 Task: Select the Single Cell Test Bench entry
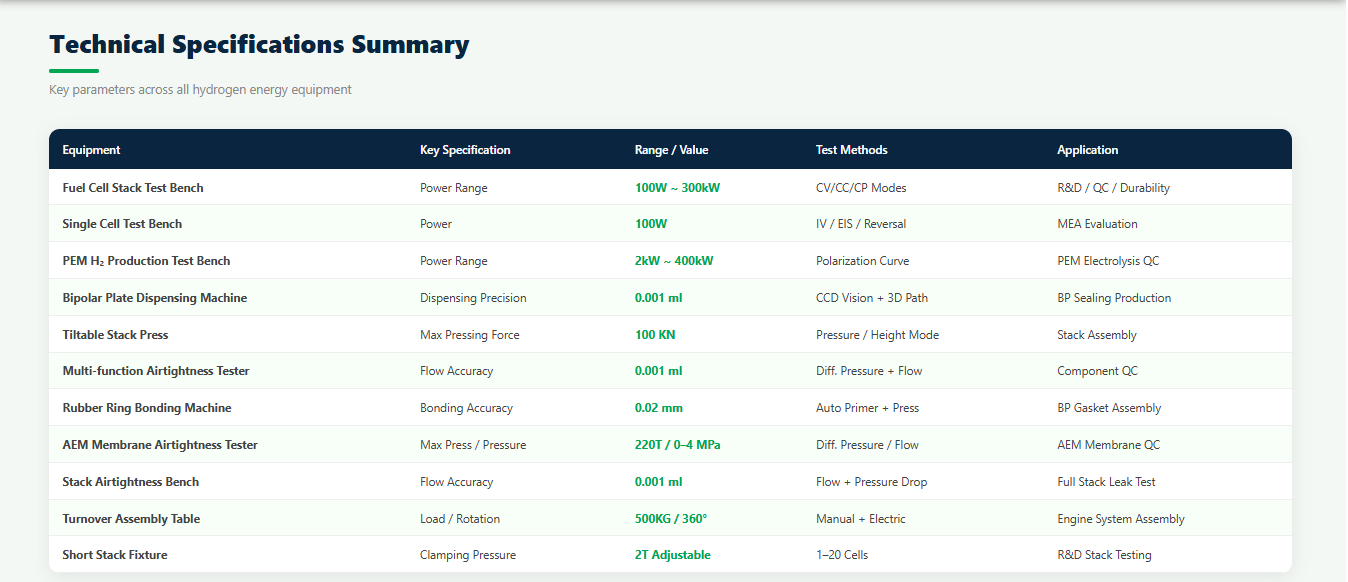point(122,224)
